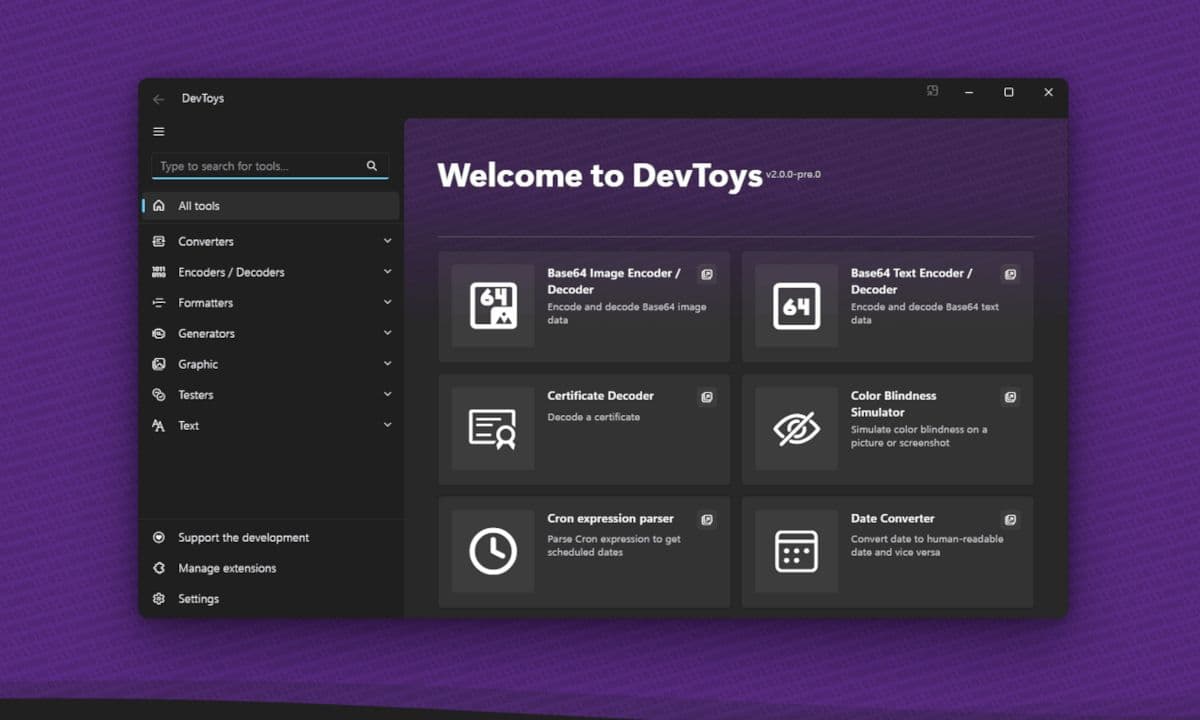Open the Base64 Text Encoder icon
Image resolution: width=1200 pixels, height=720 pixels.
coord(796,306)
